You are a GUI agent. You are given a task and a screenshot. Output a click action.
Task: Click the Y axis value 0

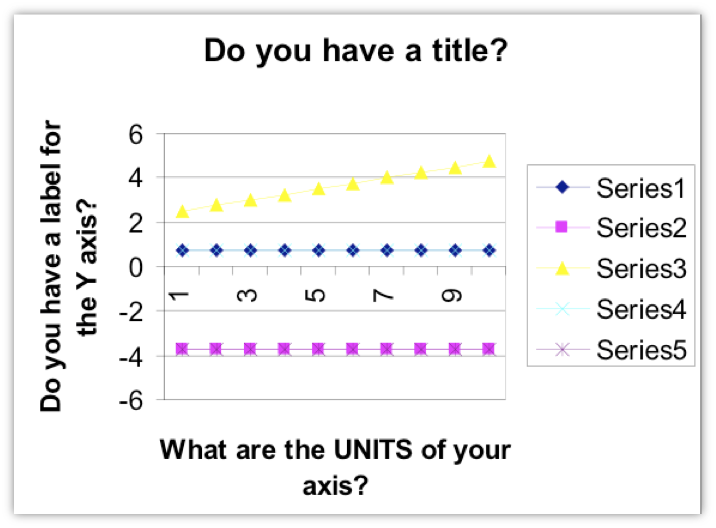(136, 268)
